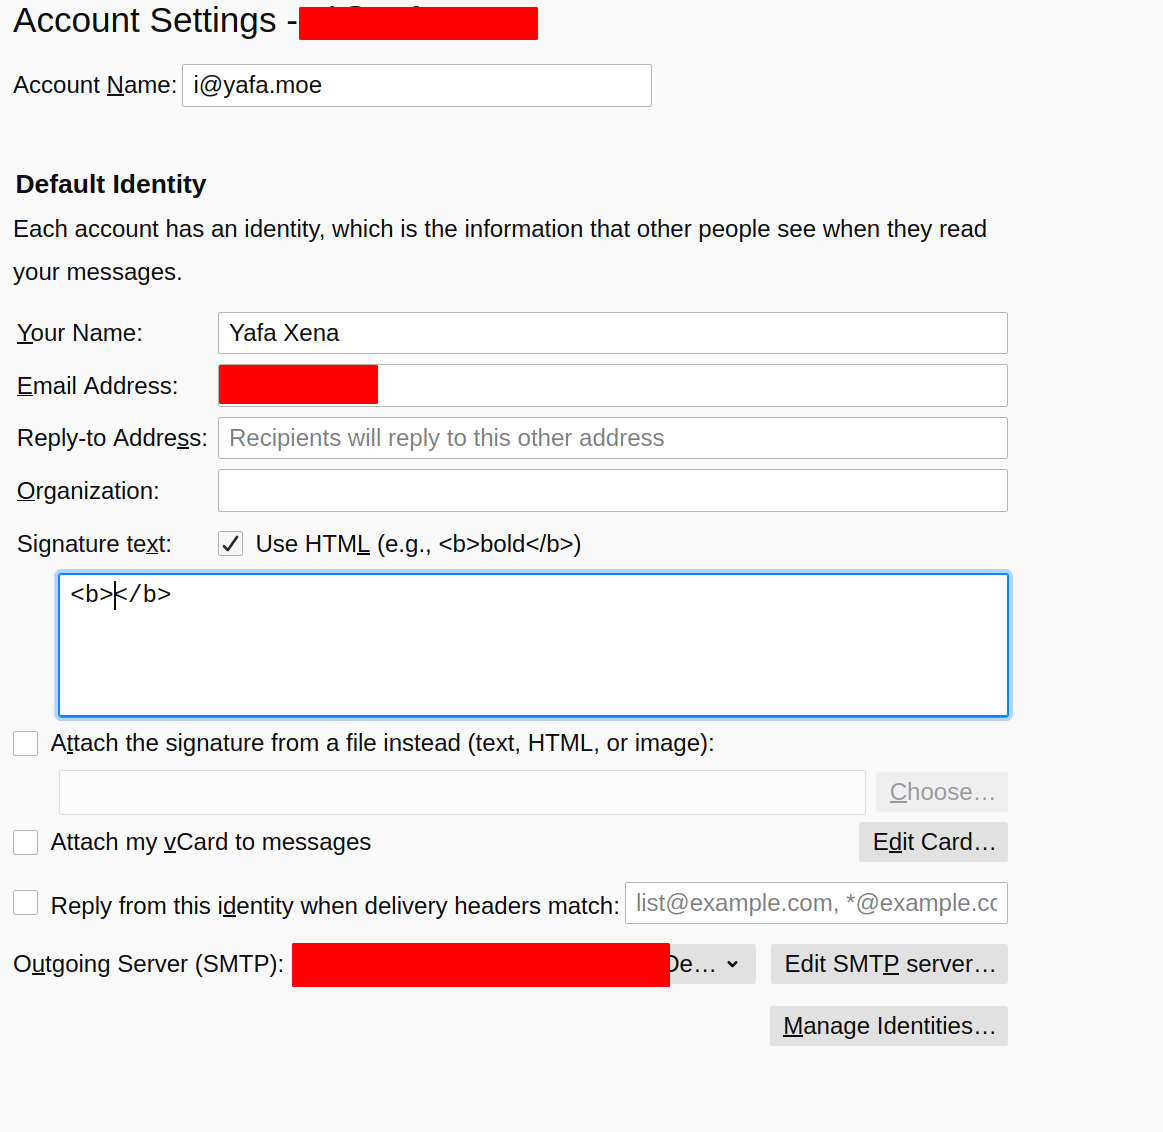Click inside the signature text area
Image resolution: width=1163 pixels, height=1132 pixels.
click(x=533, y=645)
